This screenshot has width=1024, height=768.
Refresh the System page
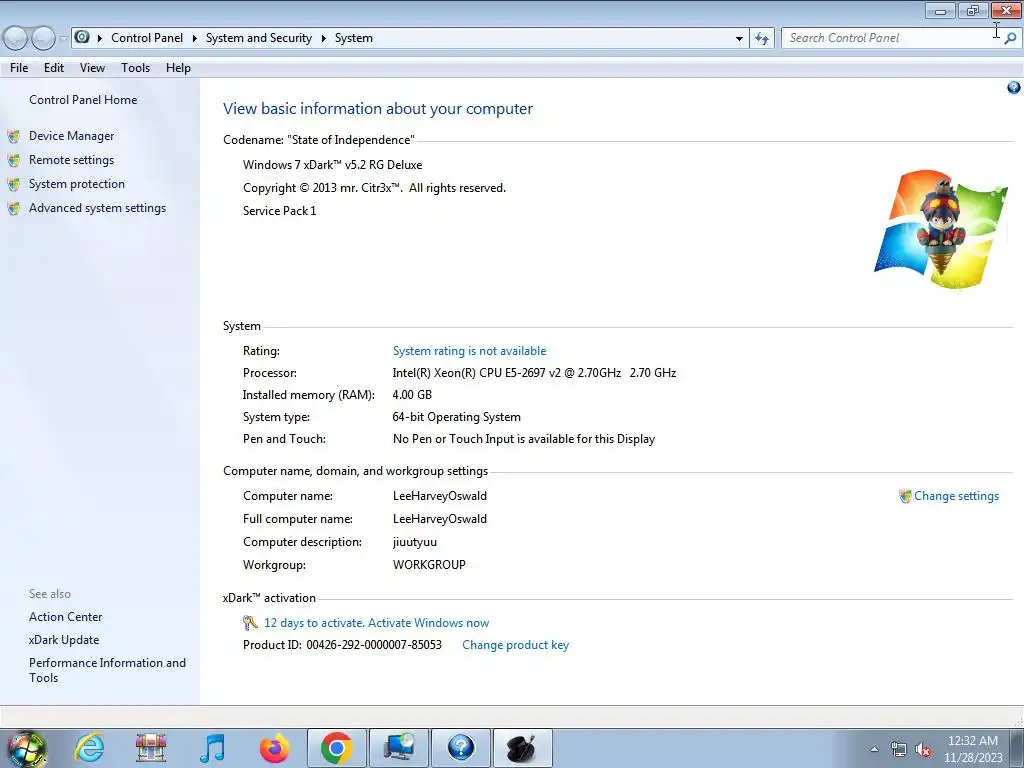click(761, 39)
